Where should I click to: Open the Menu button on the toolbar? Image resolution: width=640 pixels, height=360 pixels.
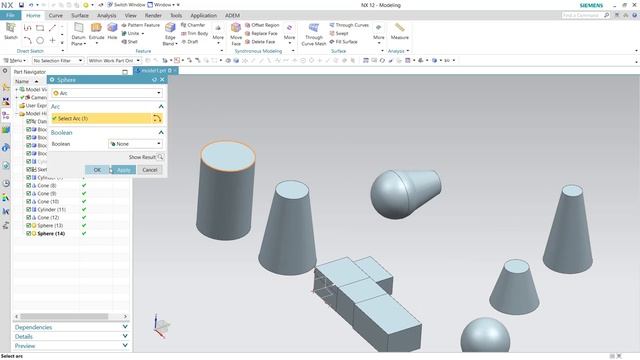15,60
